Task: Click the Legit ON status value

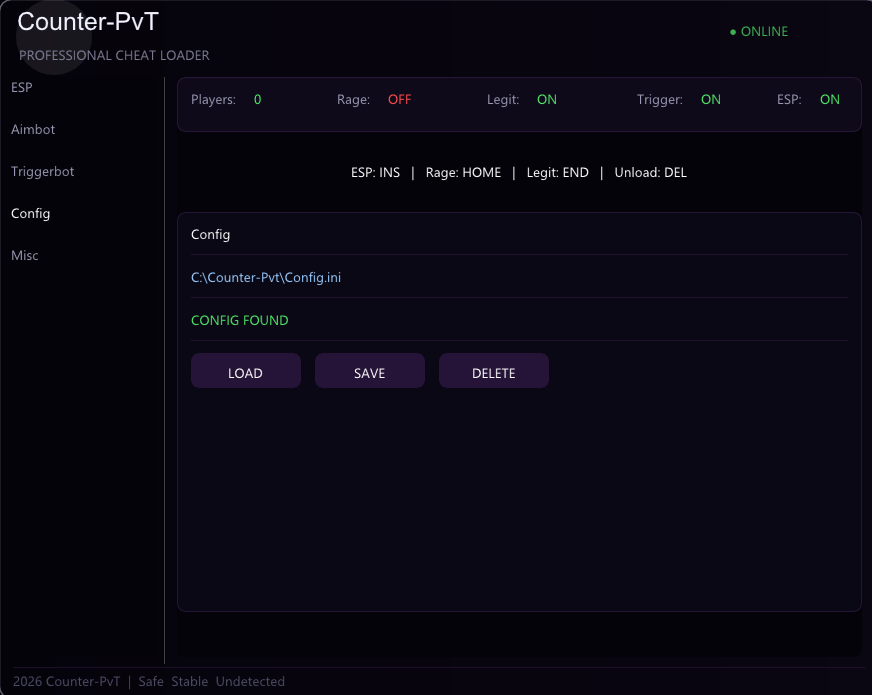Action: [547, 100]
